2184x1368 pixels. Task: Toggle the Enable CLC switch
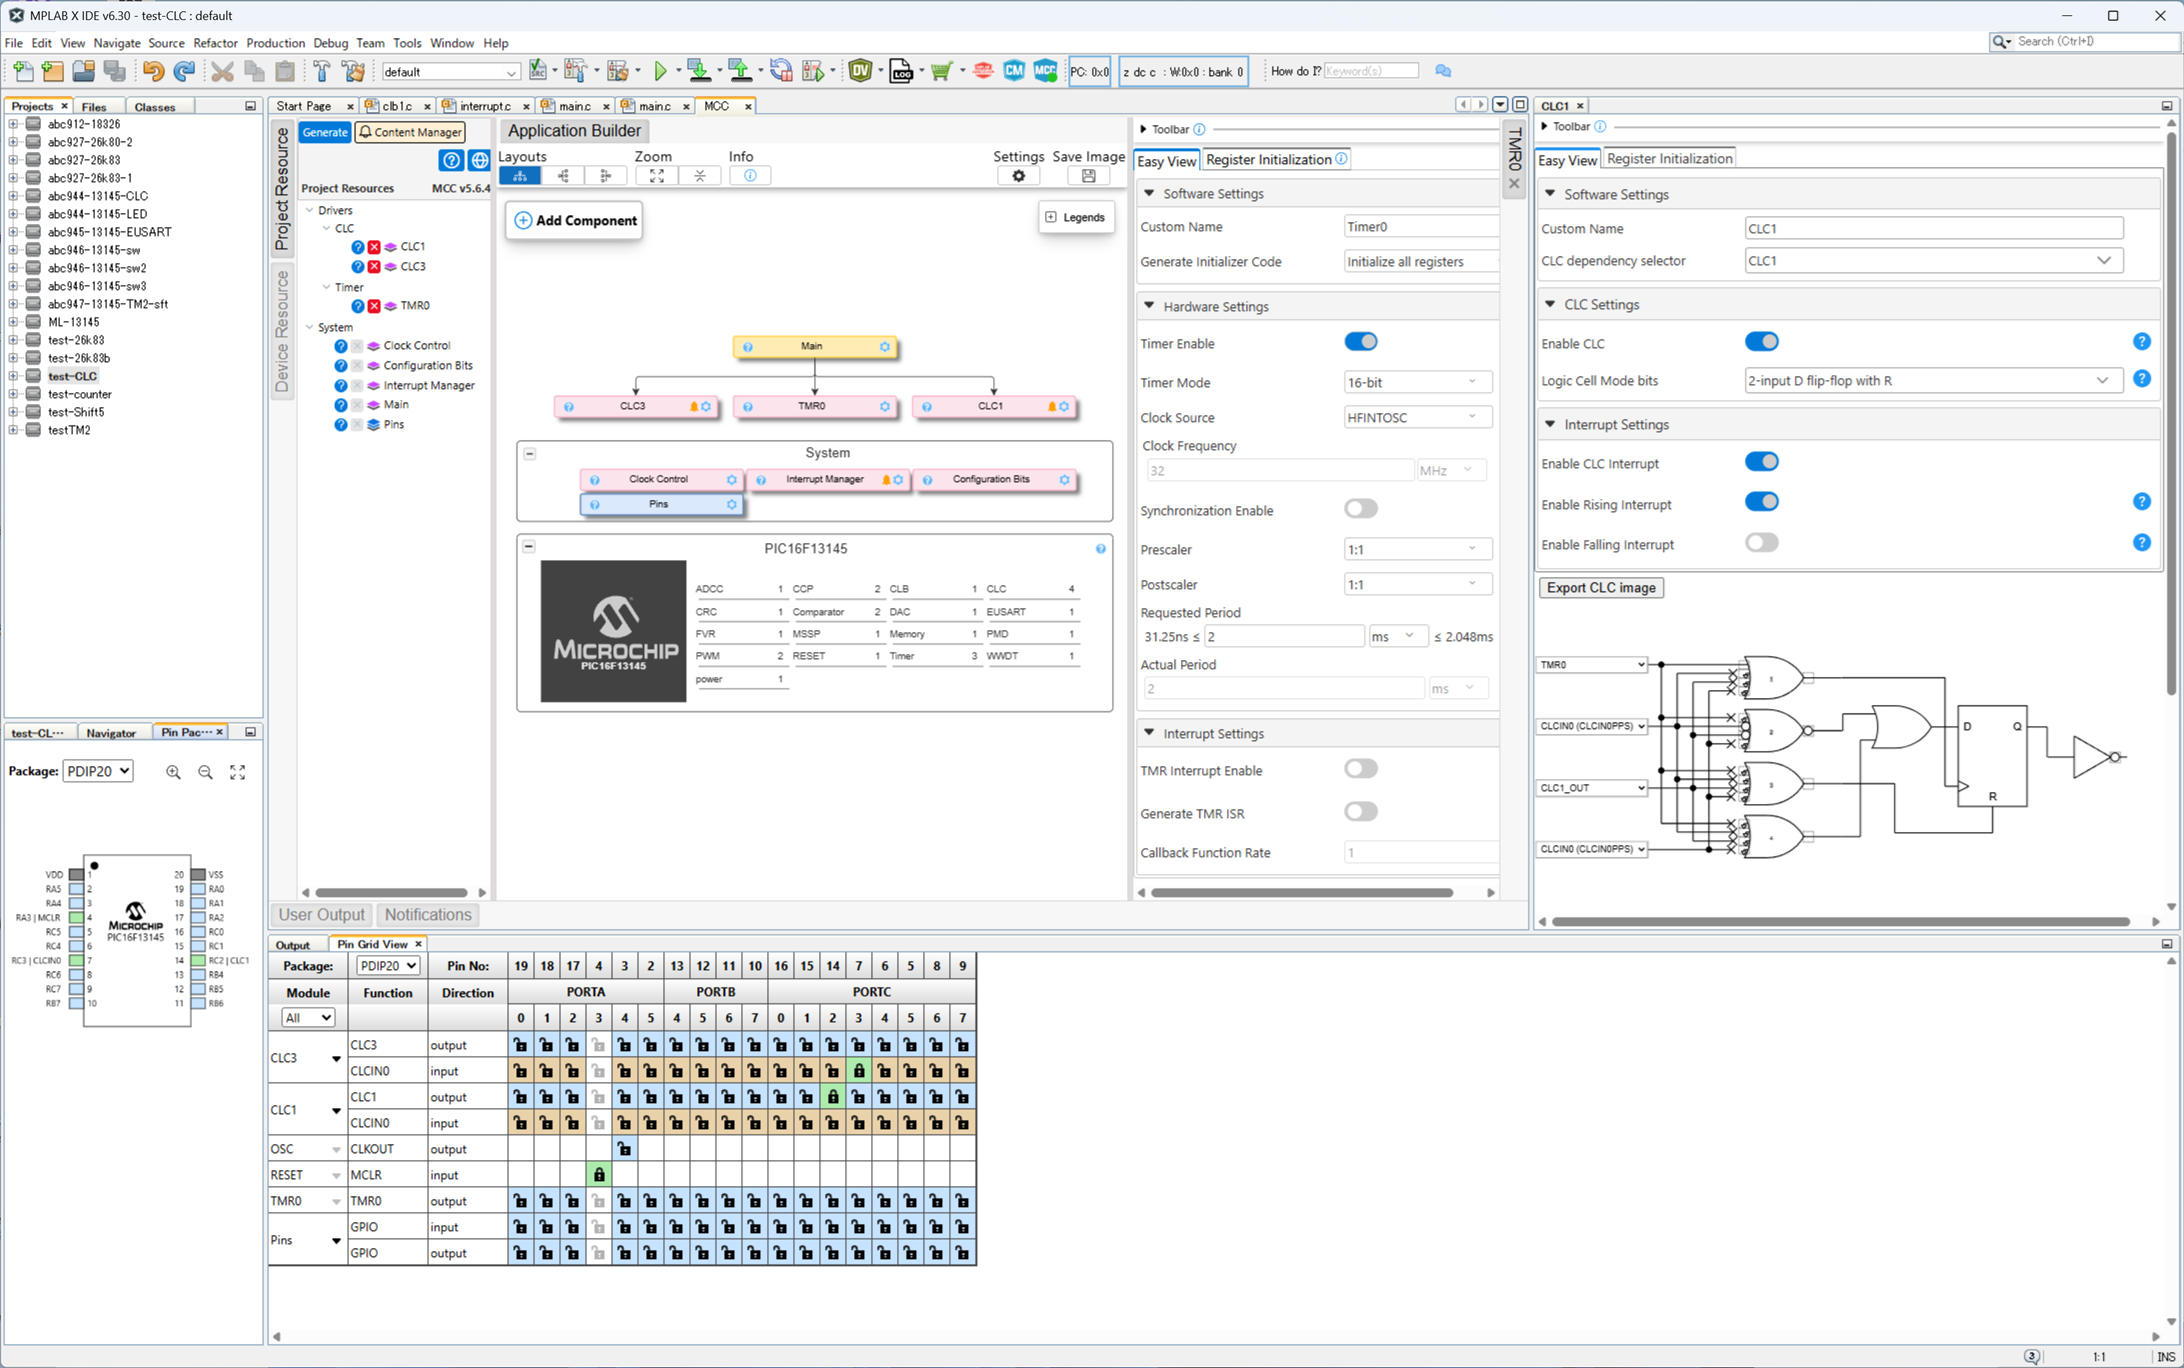pos(1761,342)
